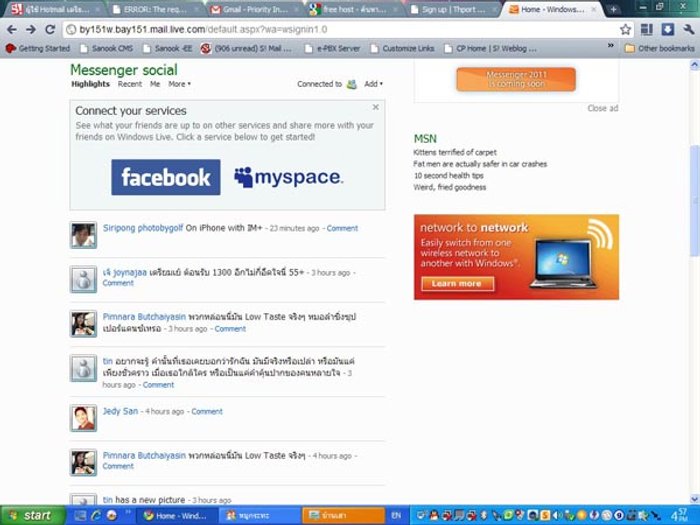This screenshot has height=525, width=700.
Task: Open the S! Mail unread bookmark
Action: pos(246,48)
